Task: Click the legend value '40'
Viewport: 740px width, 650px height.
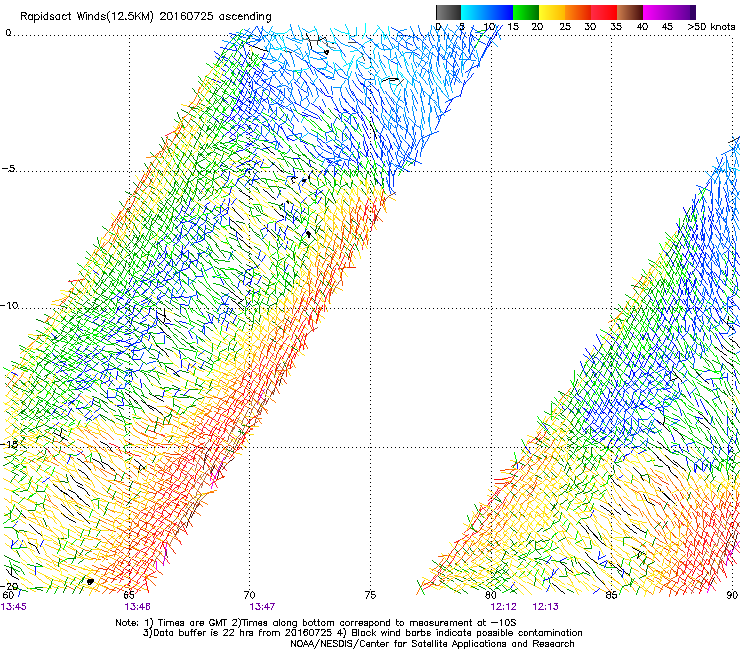Action: [x=642, y=27]
